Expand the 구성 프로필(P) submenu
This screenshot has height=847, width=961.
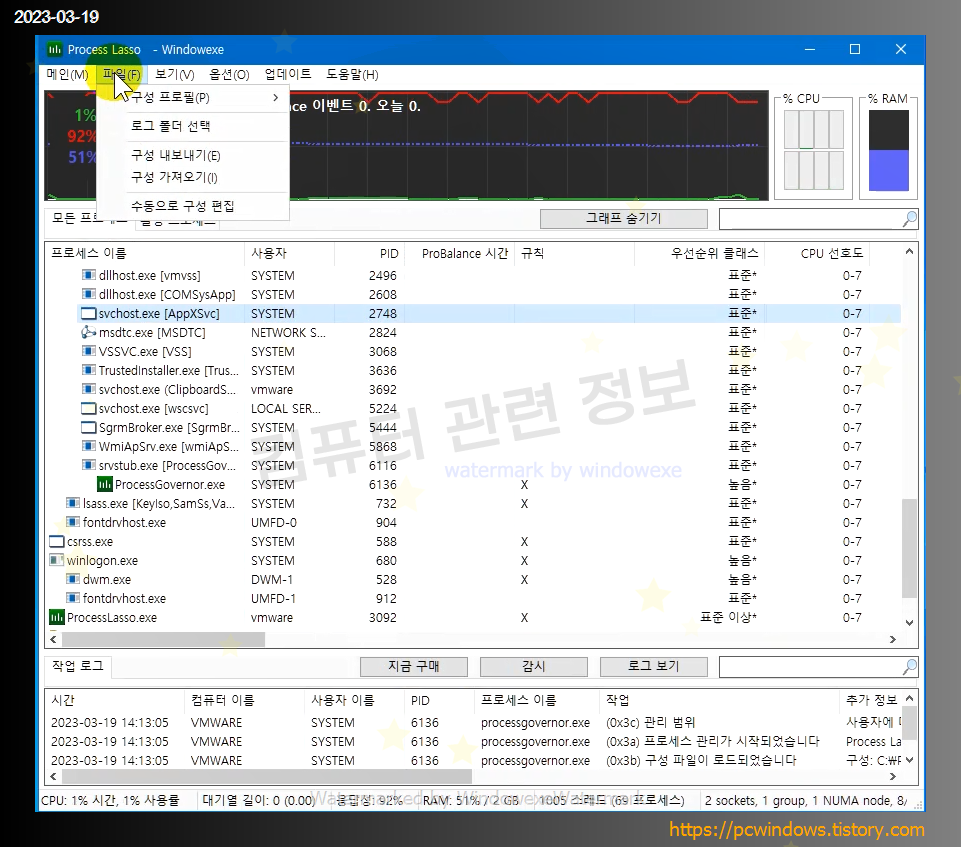point(193,97)
